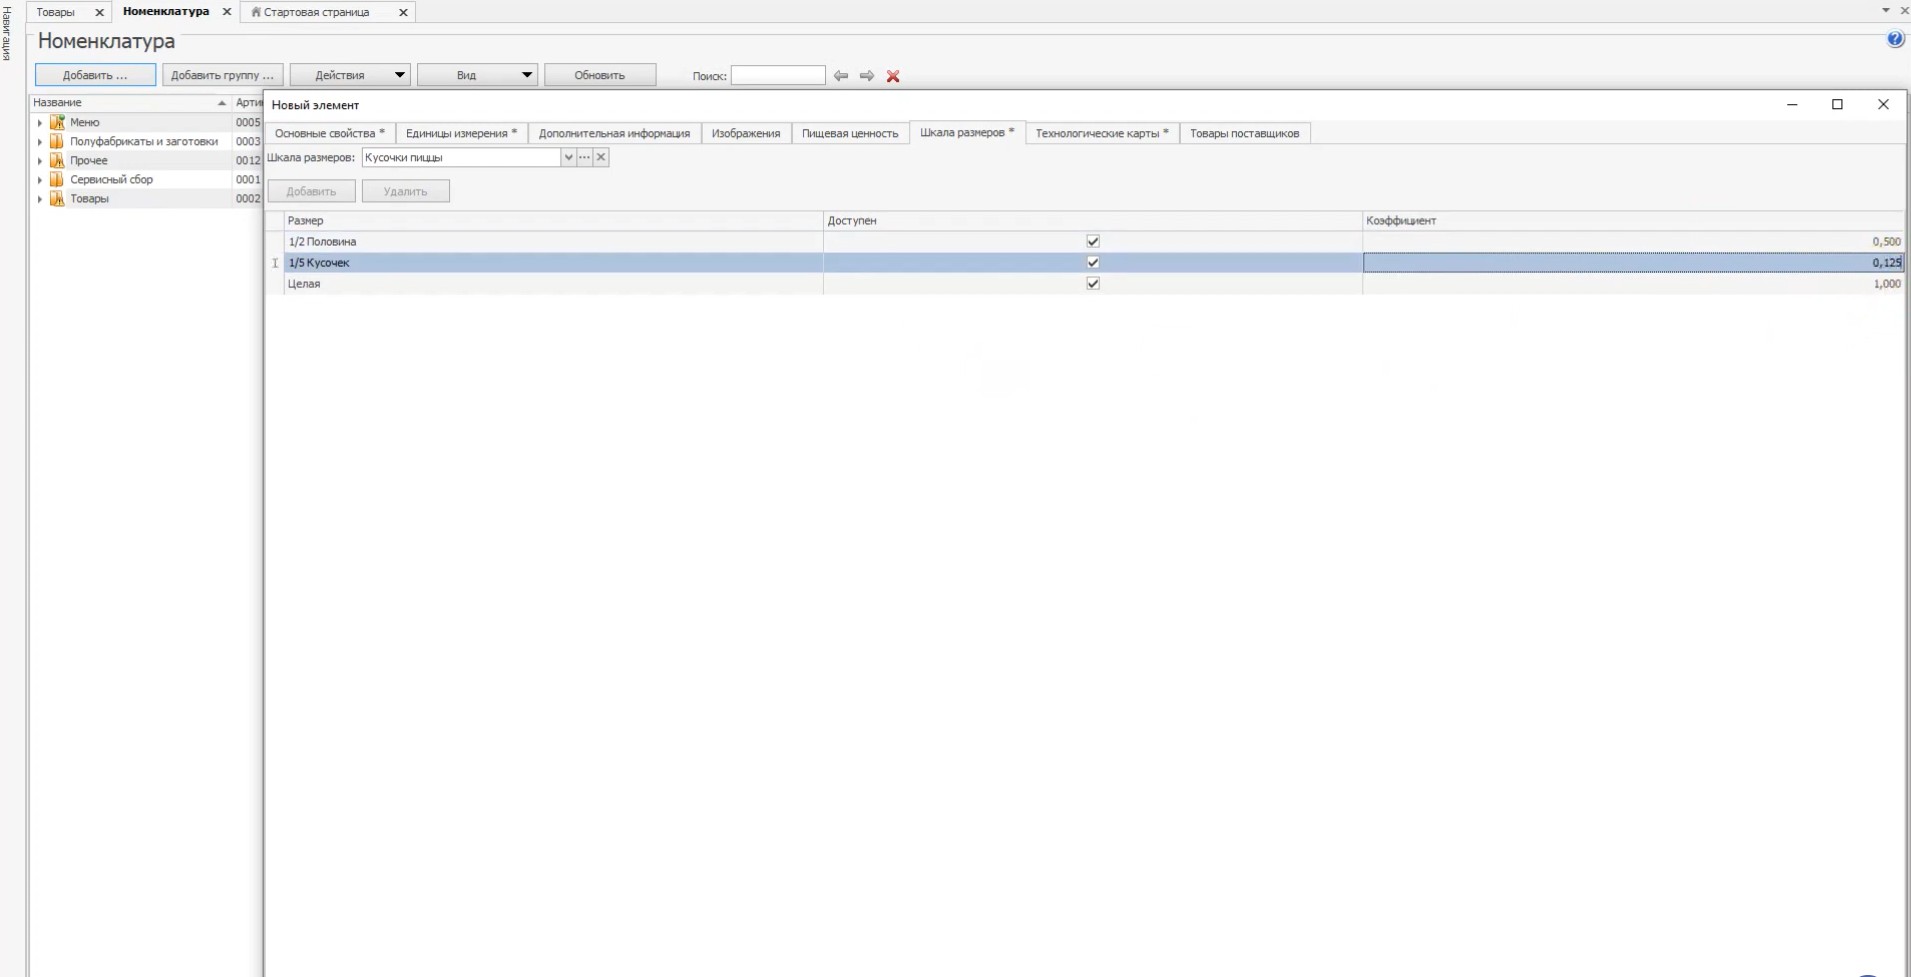
Task: Open the tab list arrow at top right
Action: 1886,10
